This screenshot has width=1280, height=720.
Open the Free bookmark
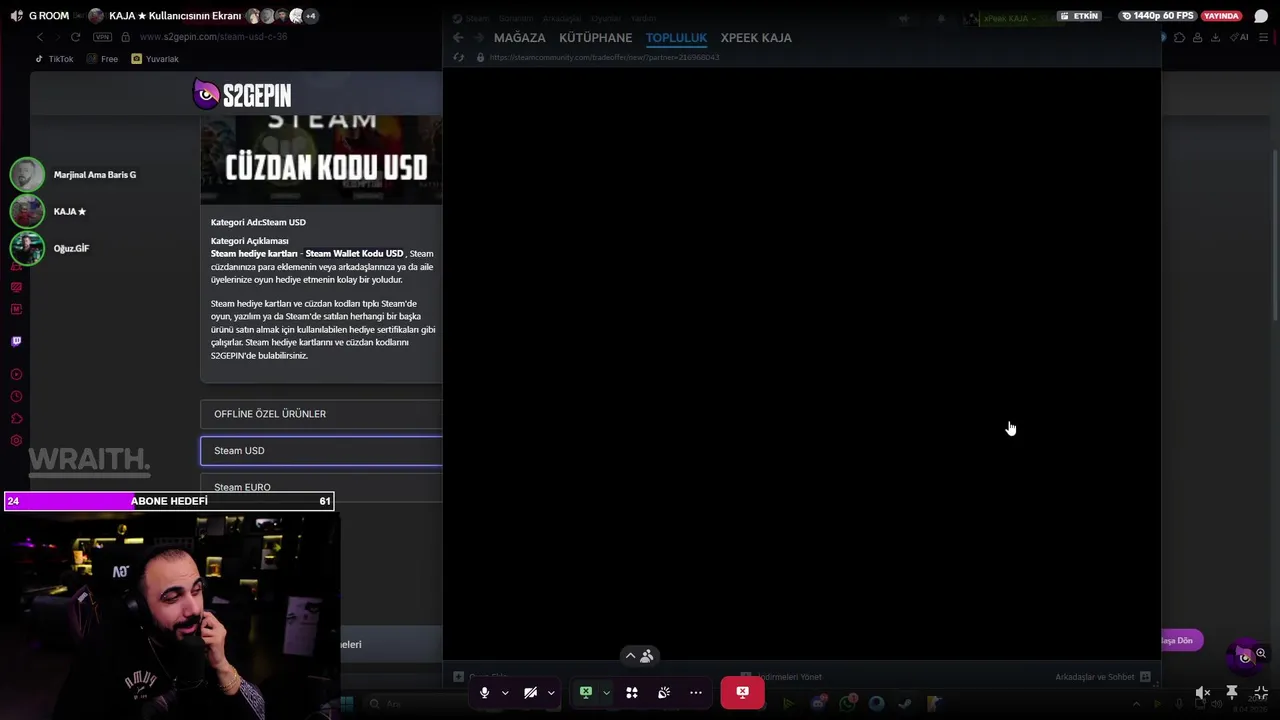pyautogui.click(x=103, y=59)
